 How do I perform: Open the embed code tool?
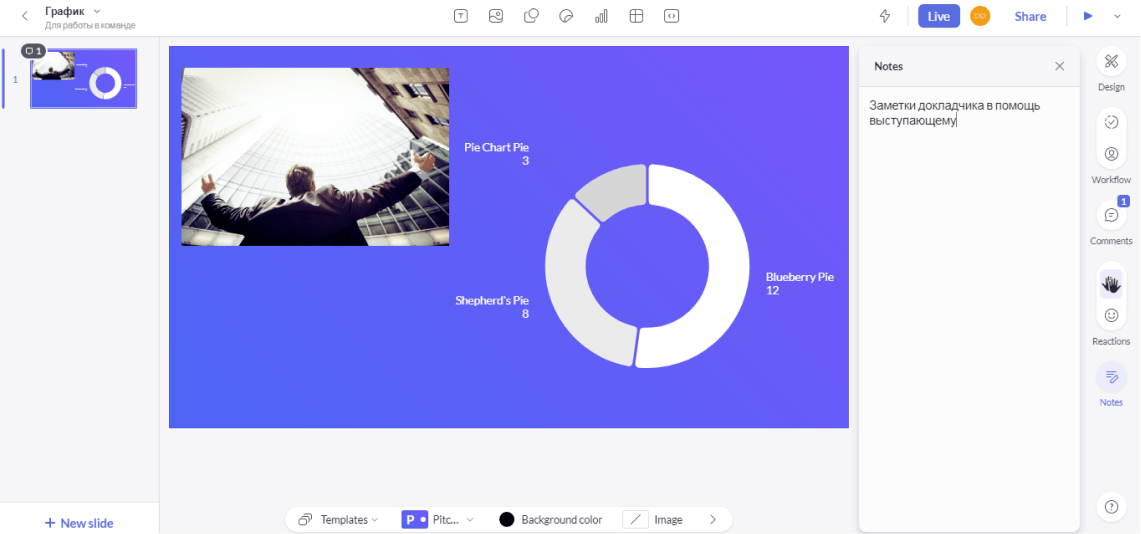click(x=672, y=16)
